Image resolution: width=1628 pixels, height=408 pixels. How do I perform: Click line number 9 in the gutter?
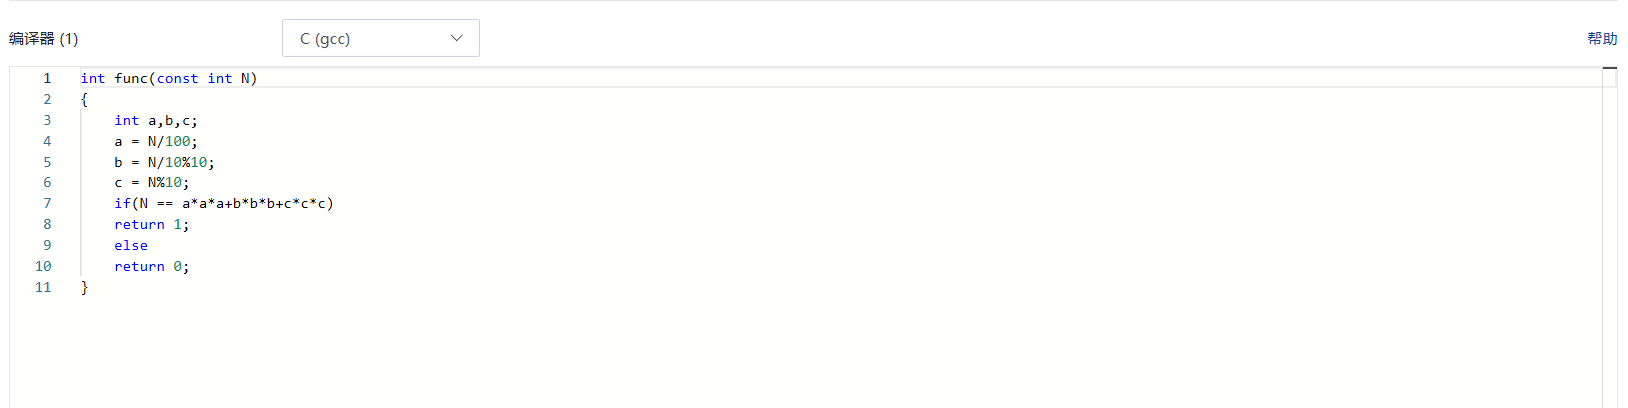[x=46, y=245]
